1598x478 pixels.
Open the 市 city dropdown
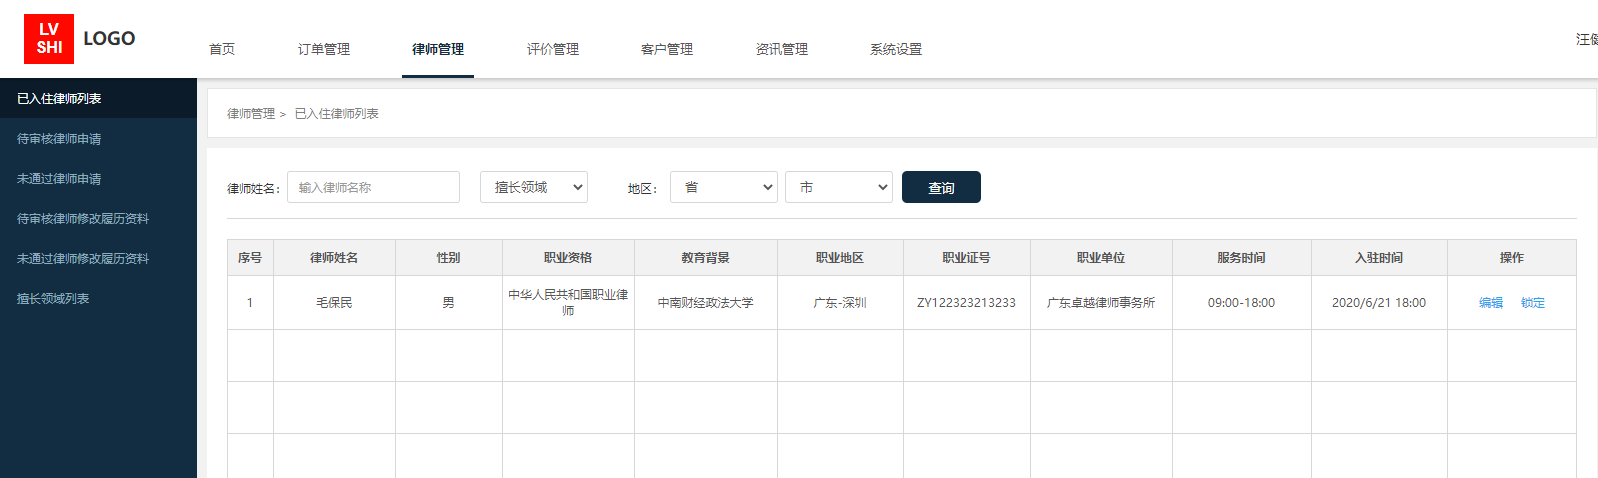coord(838,188)
